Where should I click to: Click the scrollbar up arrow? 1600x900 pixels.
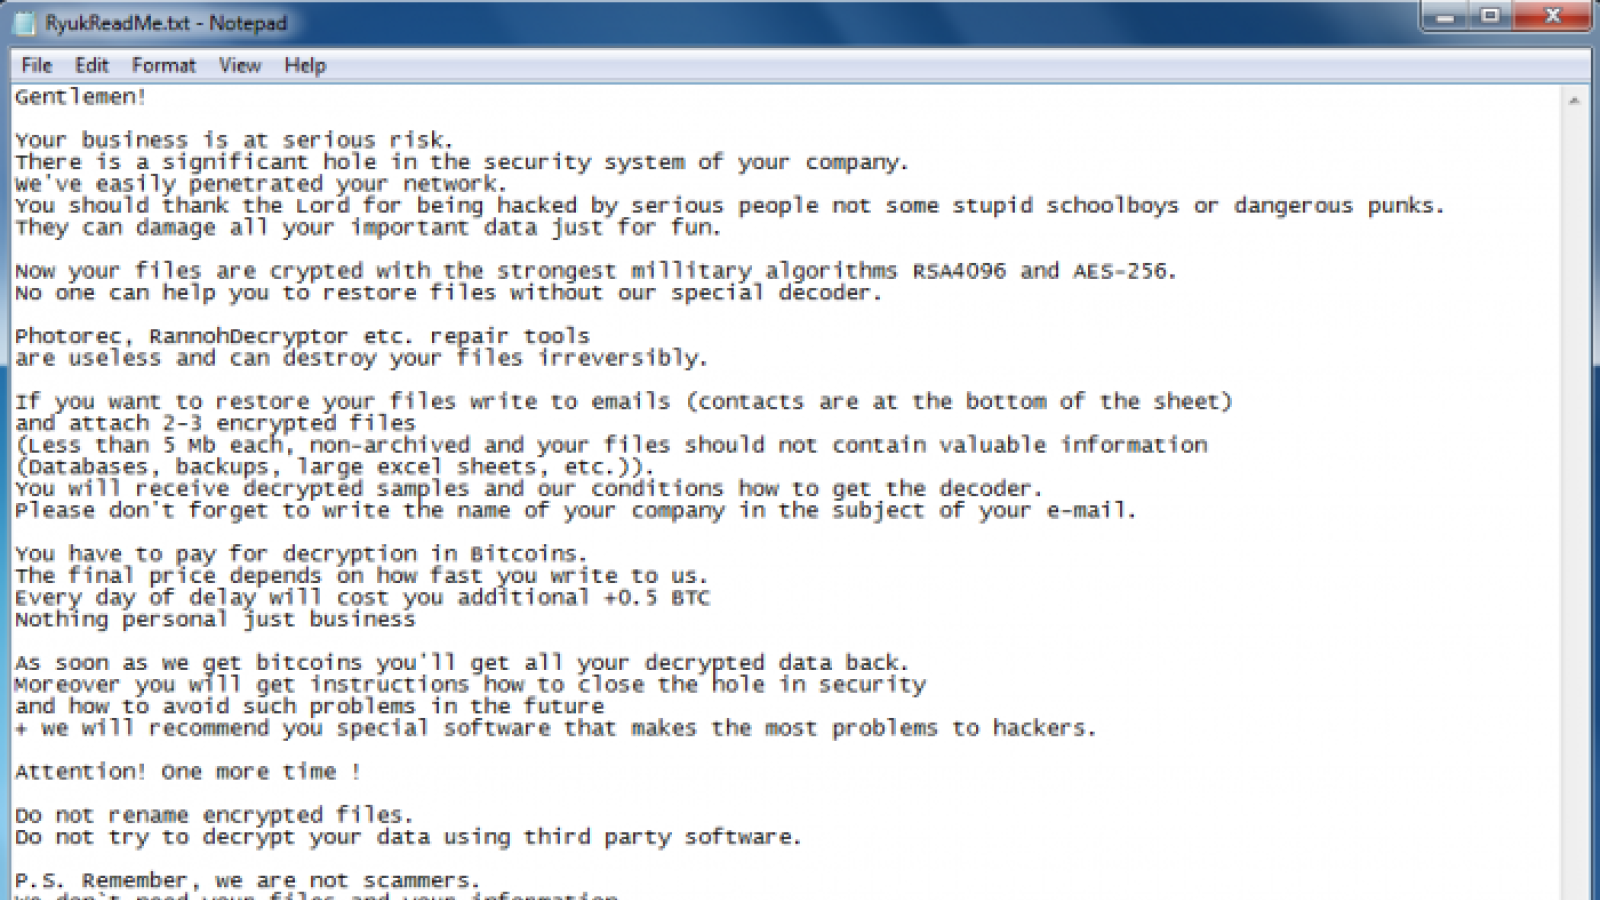tap(1574, 101)
